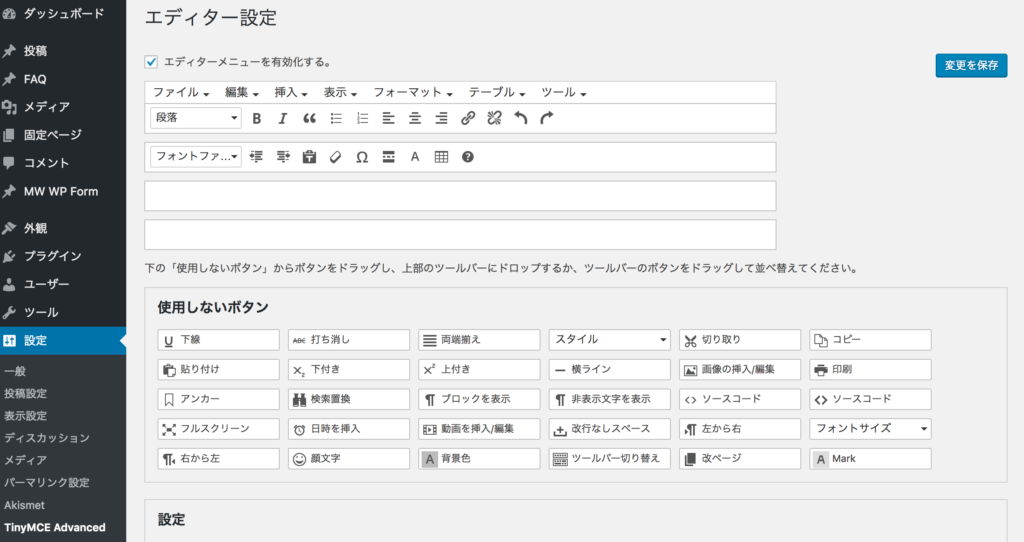Toggle the エディターメニューを有効化する checkbox
The width and height of the screenshot is (1024, 542).
point(152,61)
